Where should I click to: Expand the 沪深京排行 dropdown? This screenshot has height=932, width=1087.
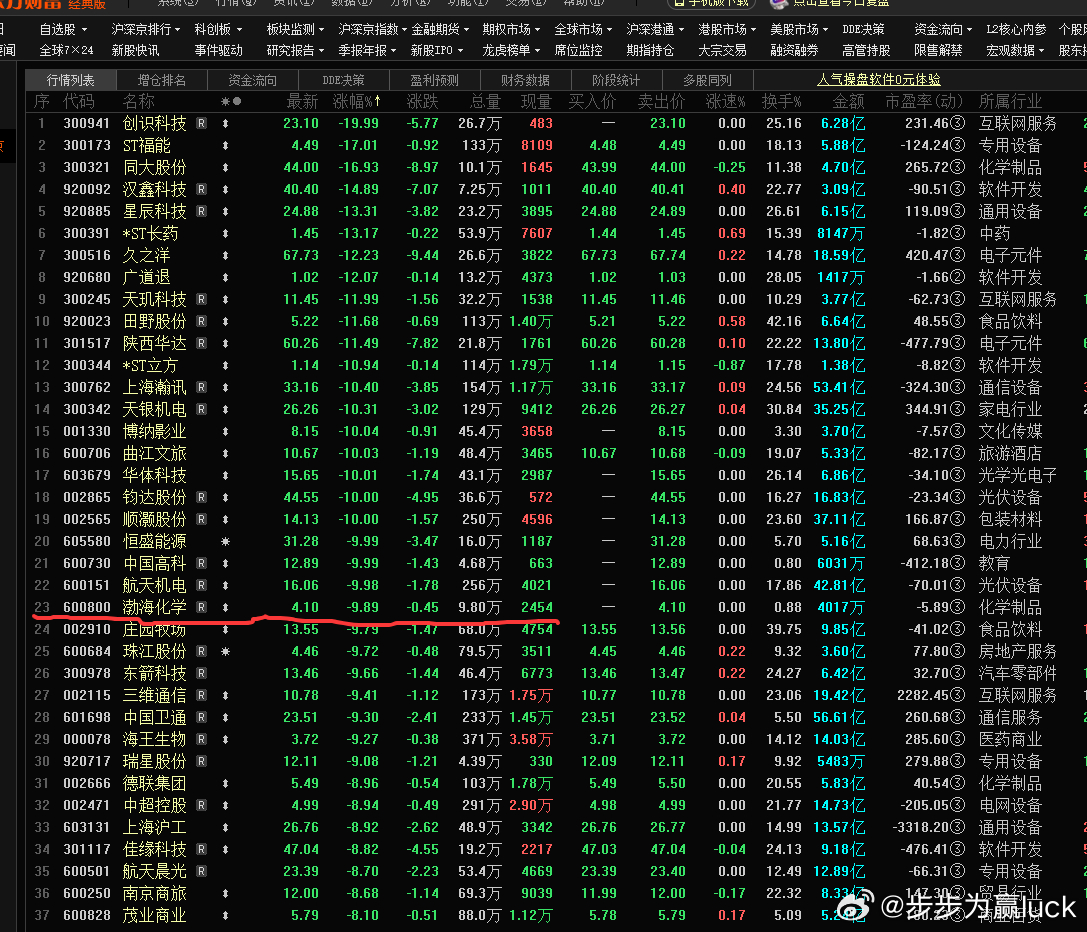point(146,29)
